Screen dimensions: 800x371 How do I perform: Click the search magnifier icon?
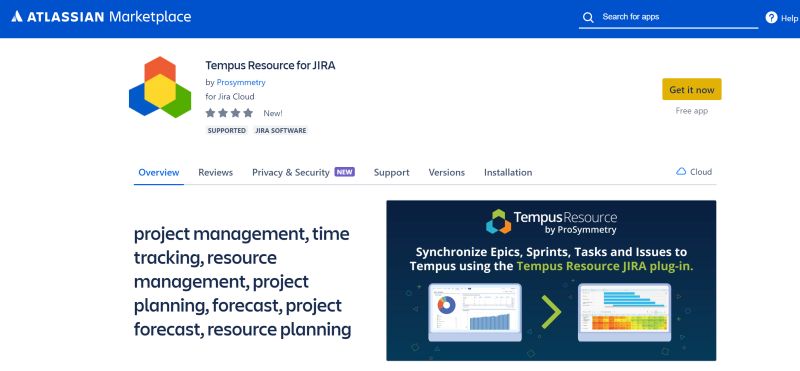pyautogui.click(x=588, y=17)
